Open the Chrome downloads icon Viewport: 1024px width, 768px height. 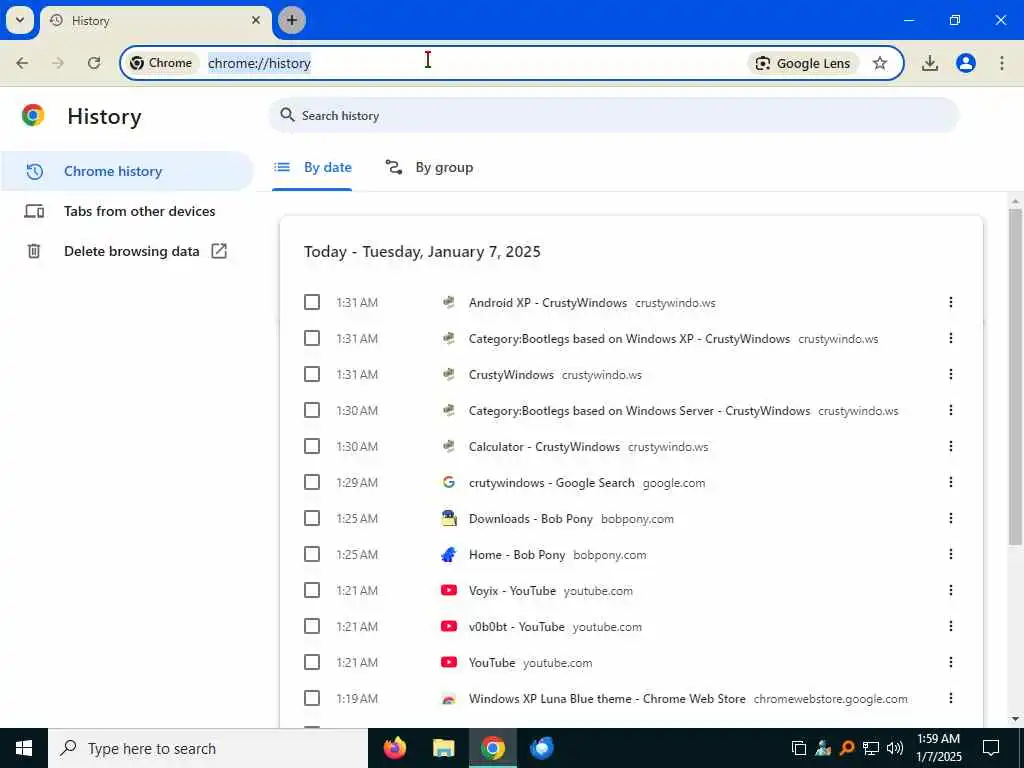click(x=929, y=63)
